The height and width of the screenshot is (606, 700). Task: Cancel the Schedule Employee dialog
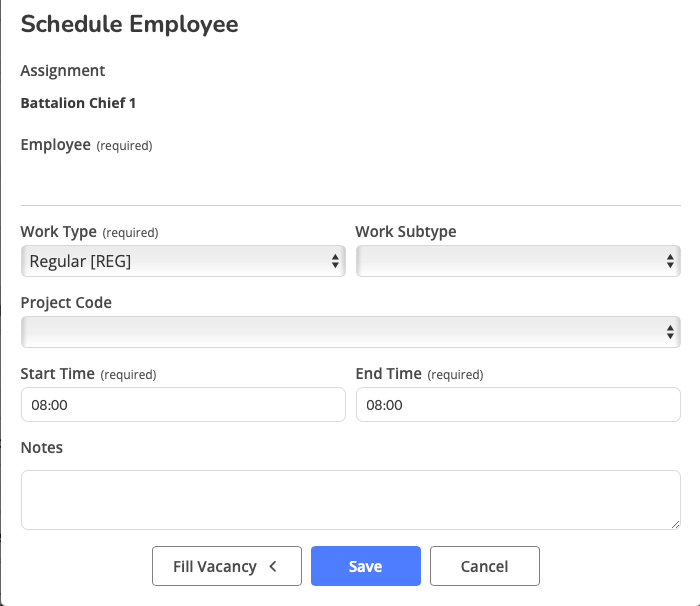pos(484,566)
